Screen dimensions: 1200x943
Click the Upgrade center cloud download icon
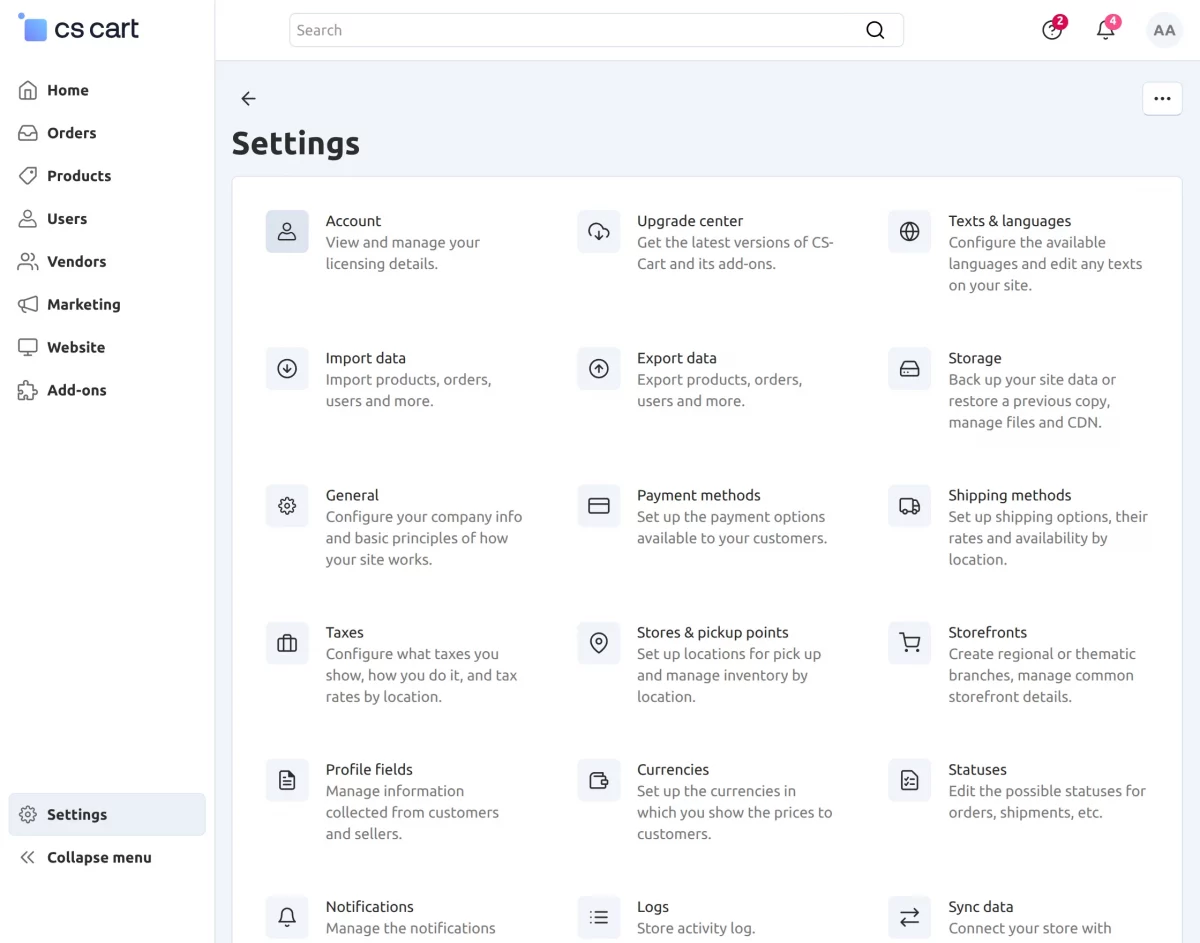(x=599, y=231)
